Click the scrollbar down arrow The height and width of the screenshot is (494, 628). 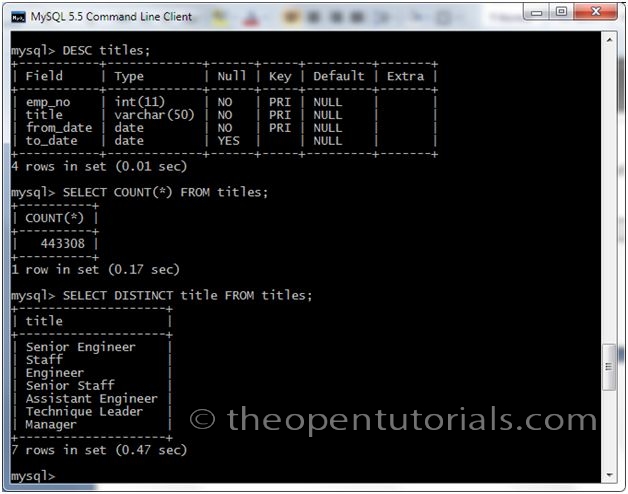pos(609,475)
